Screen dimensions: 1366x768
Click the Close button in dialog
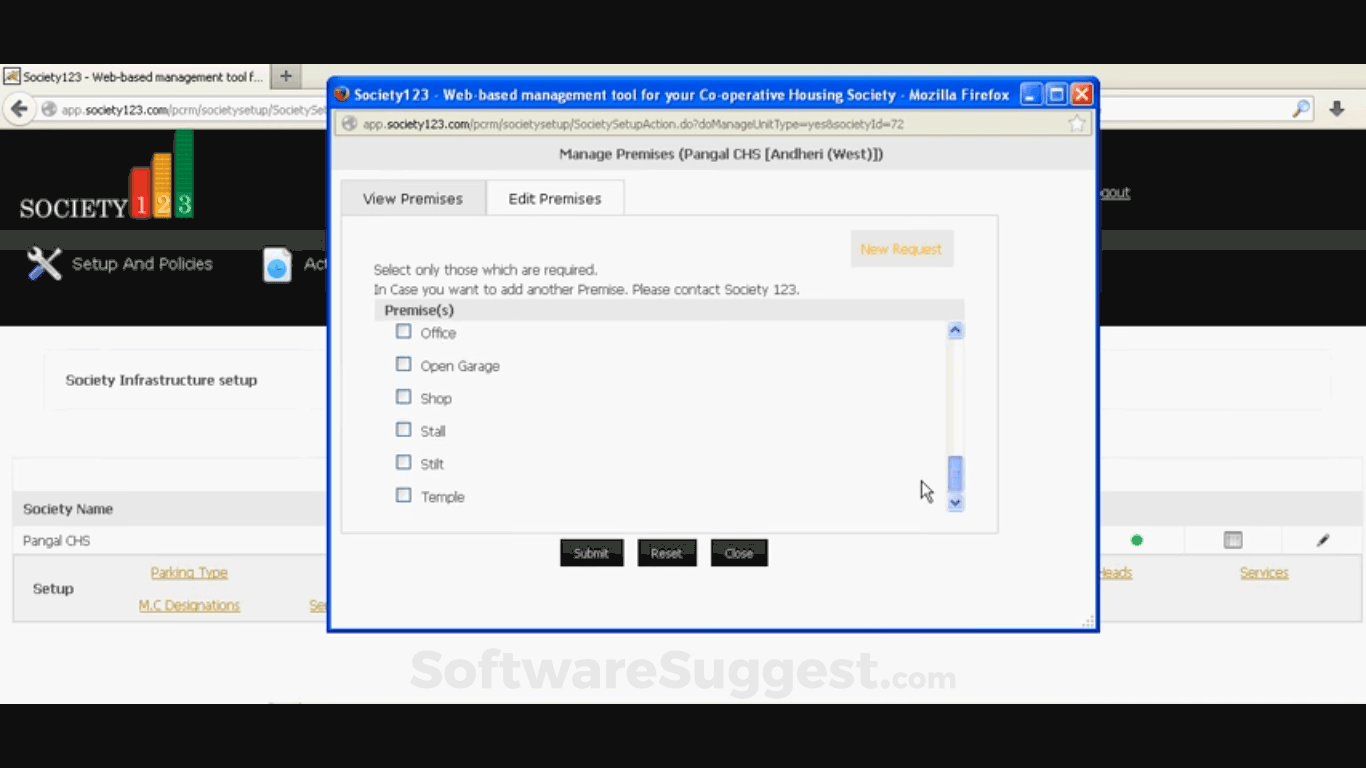pyautogui.click(x=739, y=553)
